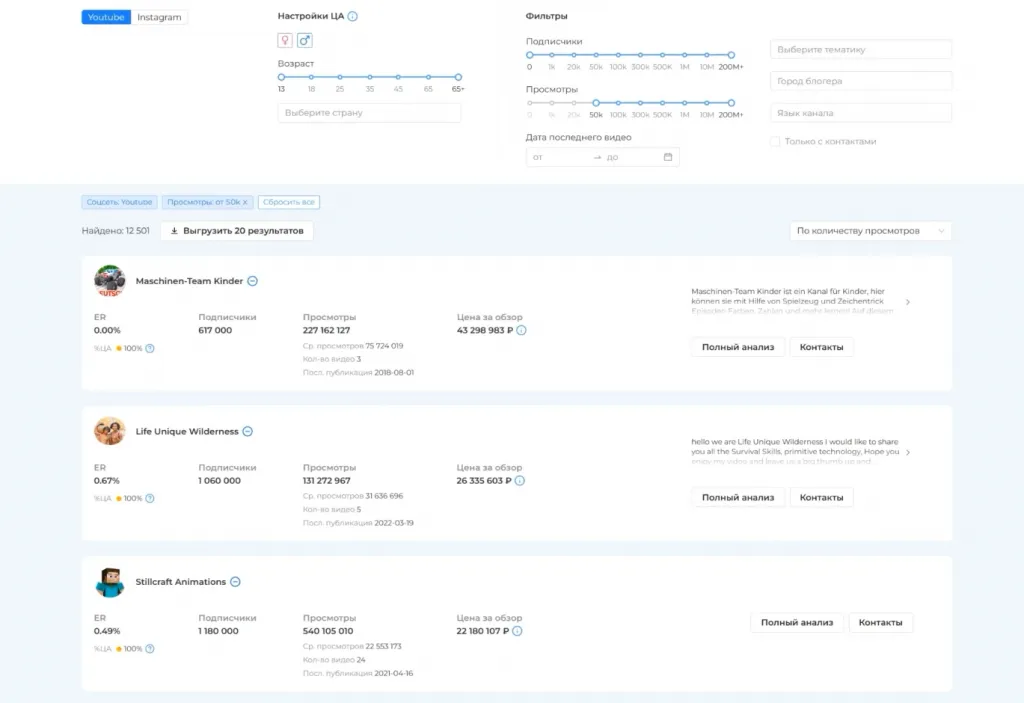Open price info icon next to 22 180 107 ₽
The height and width of the screenshot is (703, 1024).
point(517,631)
